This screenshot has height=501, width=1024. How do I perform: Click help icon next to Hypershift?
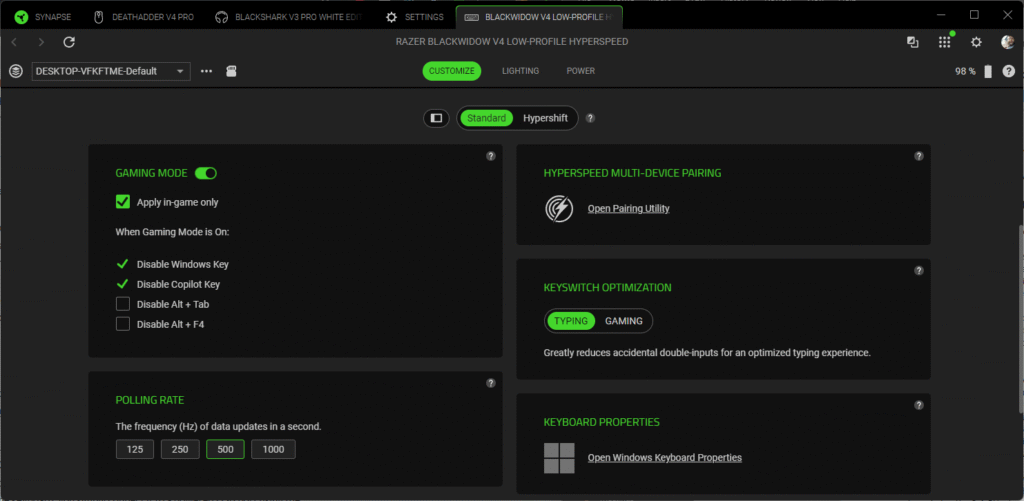(x=590, y=118)
